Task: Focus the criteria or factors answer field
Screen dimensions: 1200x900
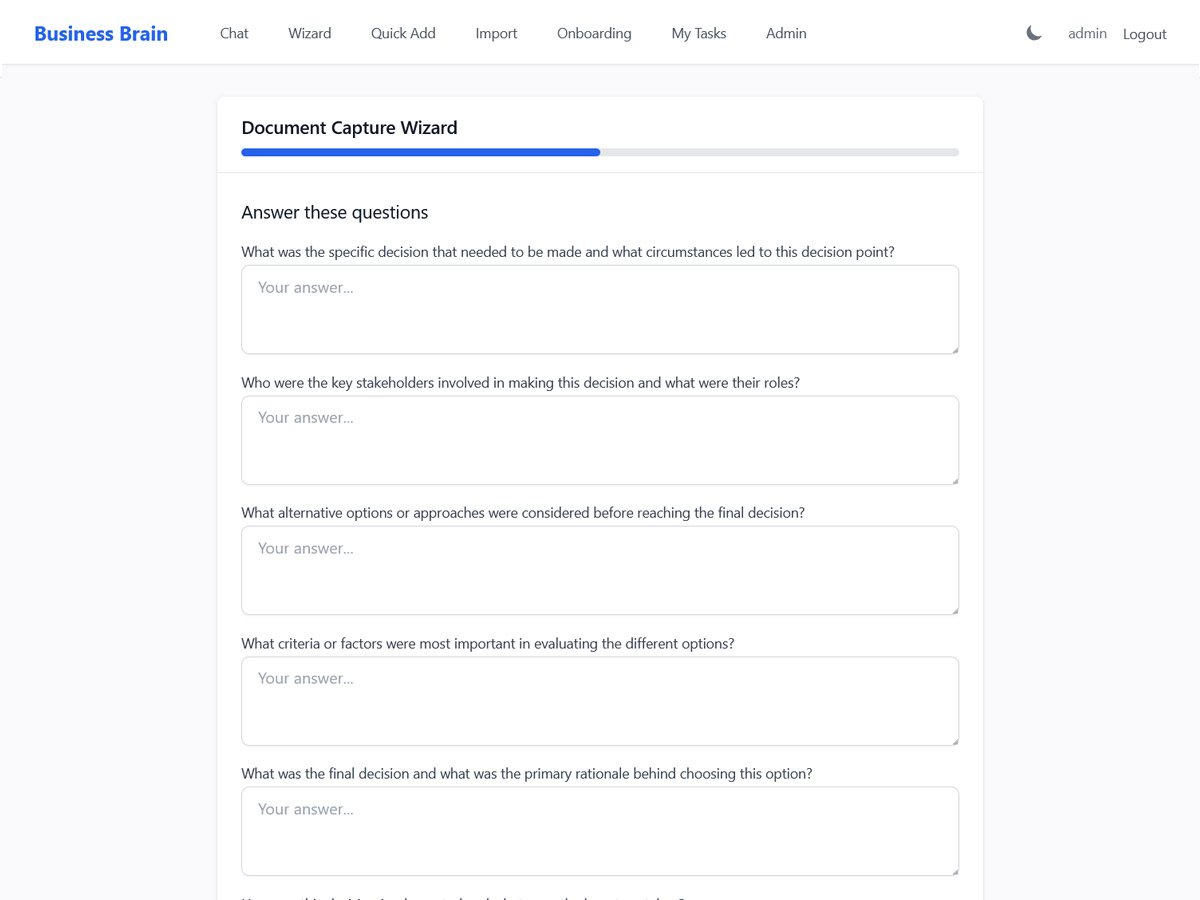Action: pos(600,701)
